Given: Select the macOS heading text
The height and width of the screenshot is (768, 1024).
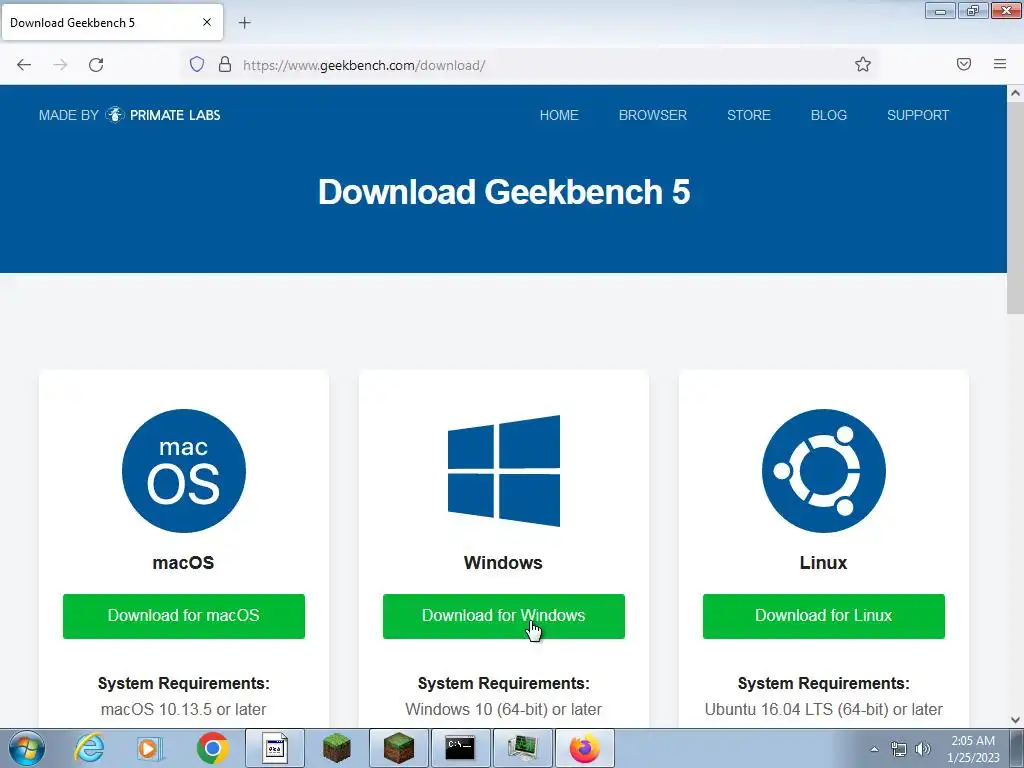Looking at the screenshot, I should pos(184,563).
